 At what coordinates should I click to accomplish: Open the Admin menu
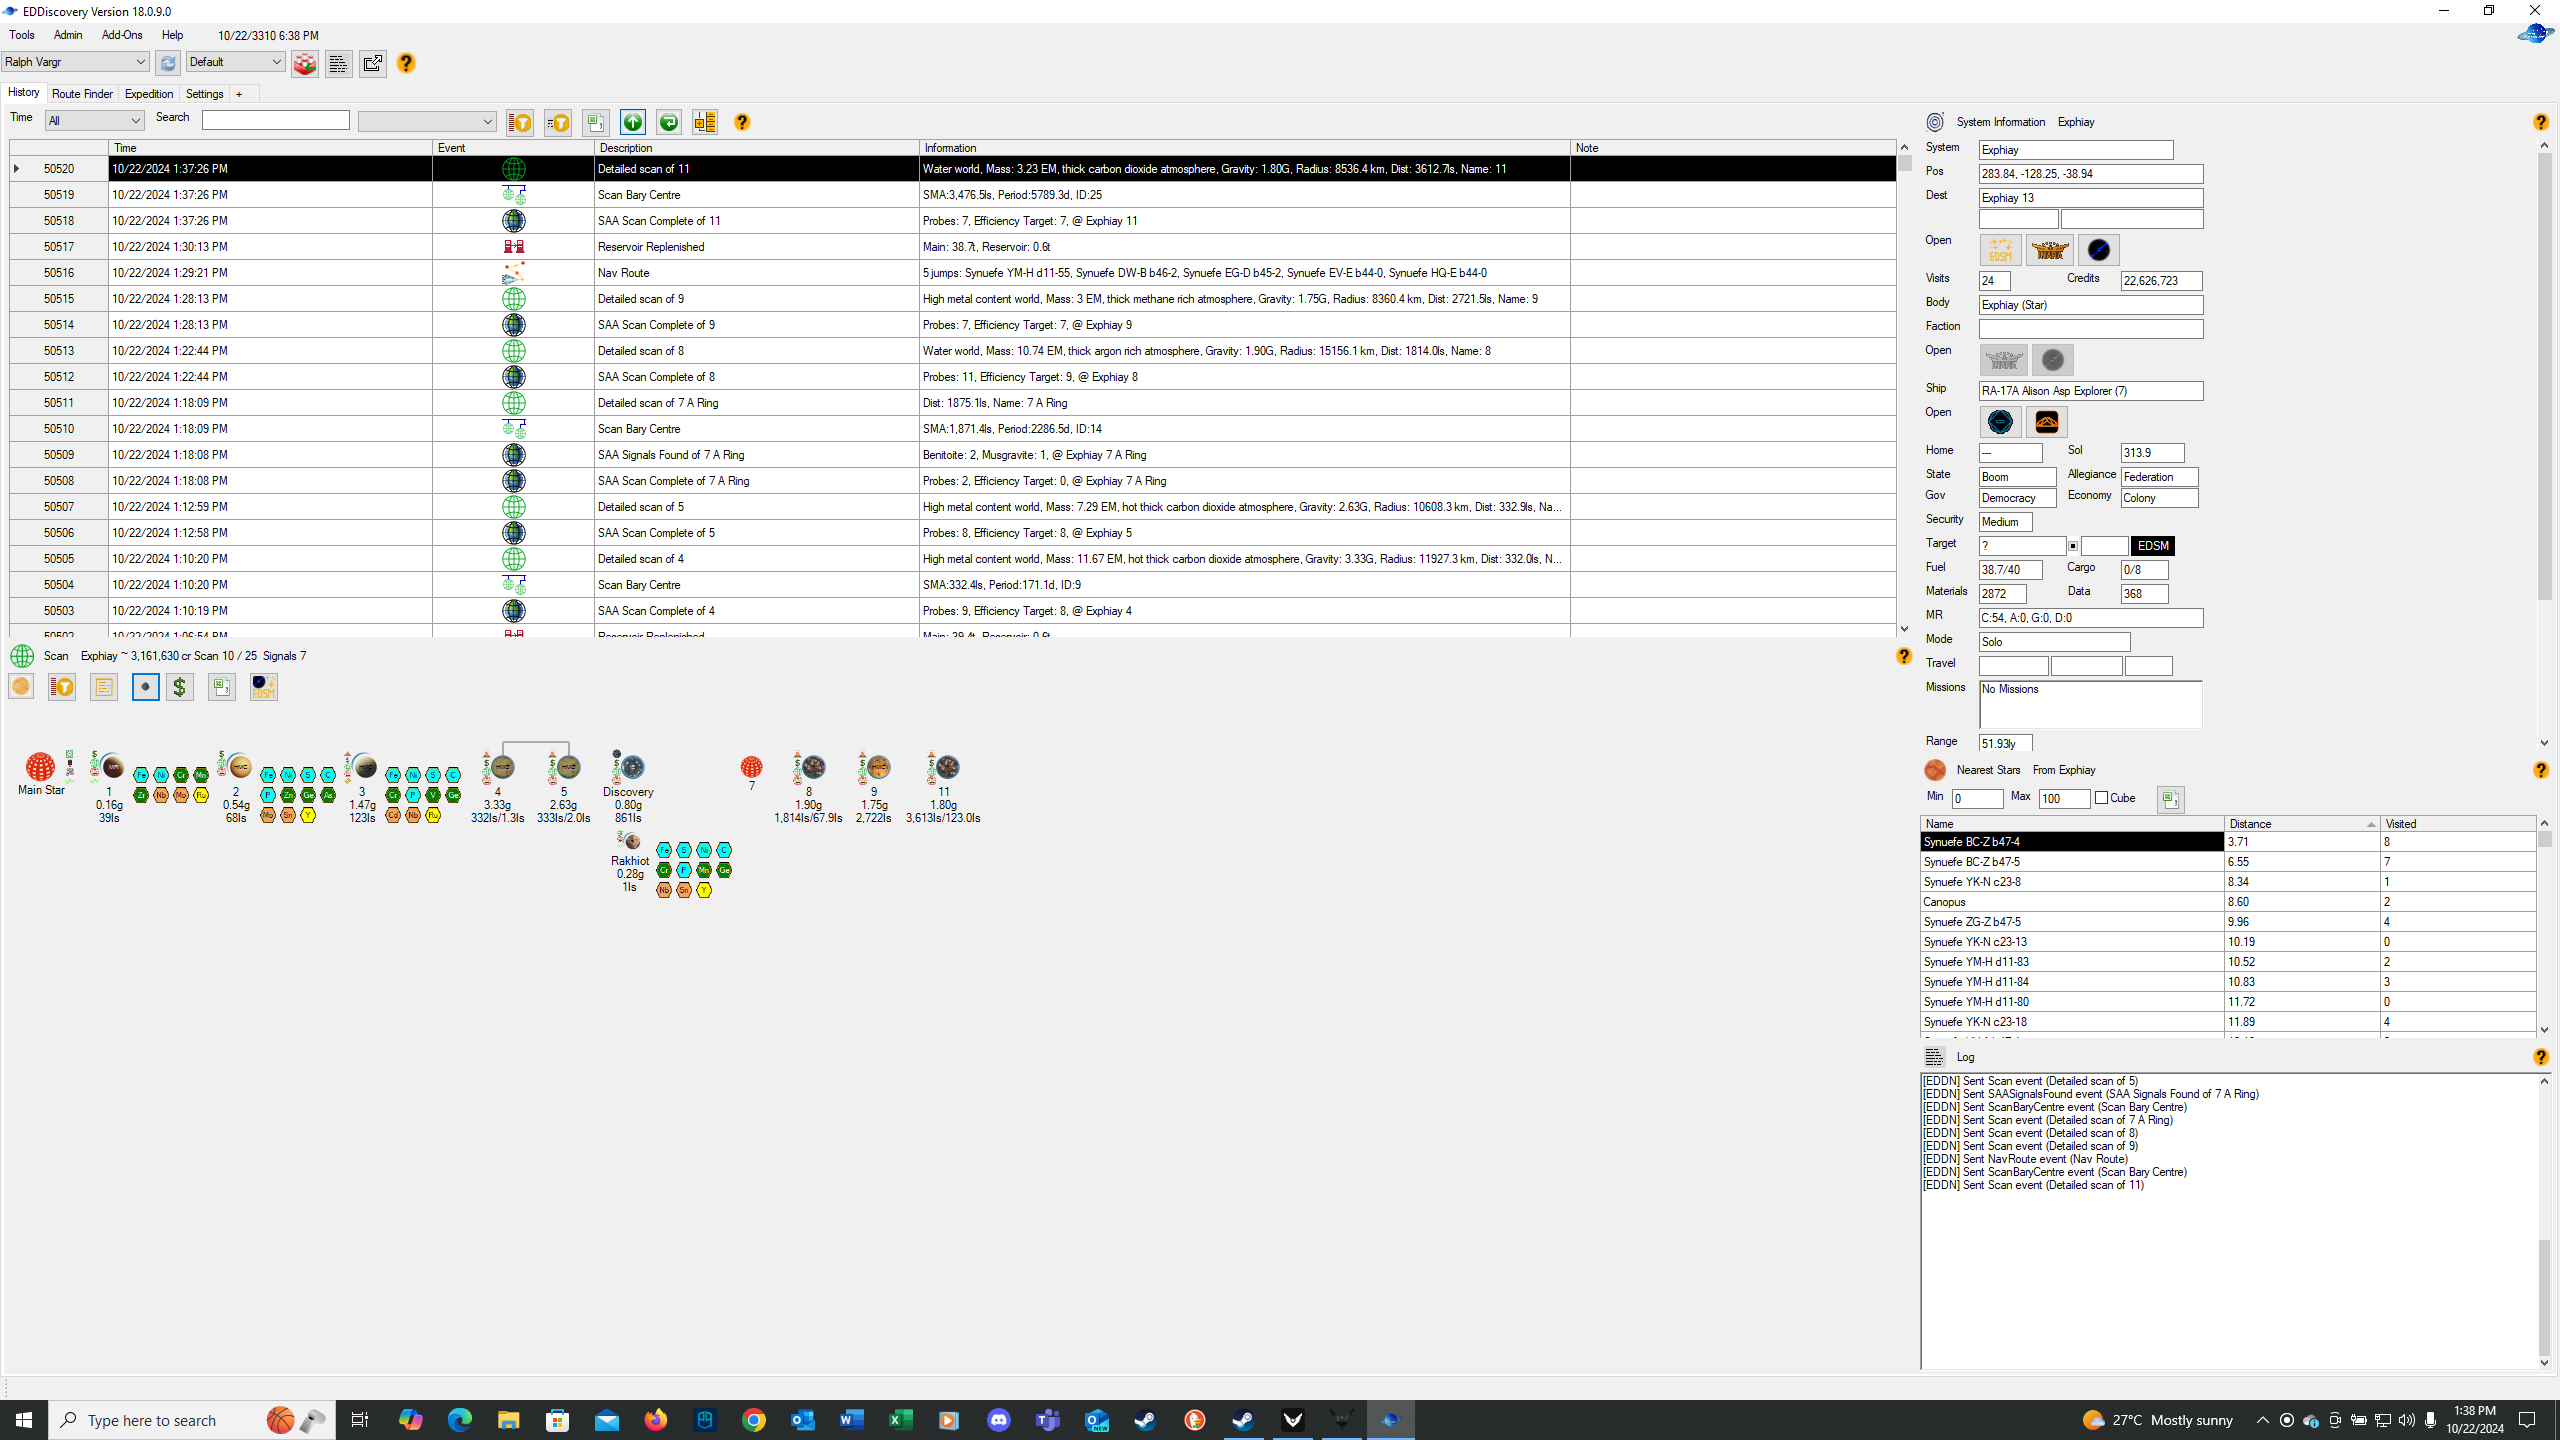[x=68, y=35]
